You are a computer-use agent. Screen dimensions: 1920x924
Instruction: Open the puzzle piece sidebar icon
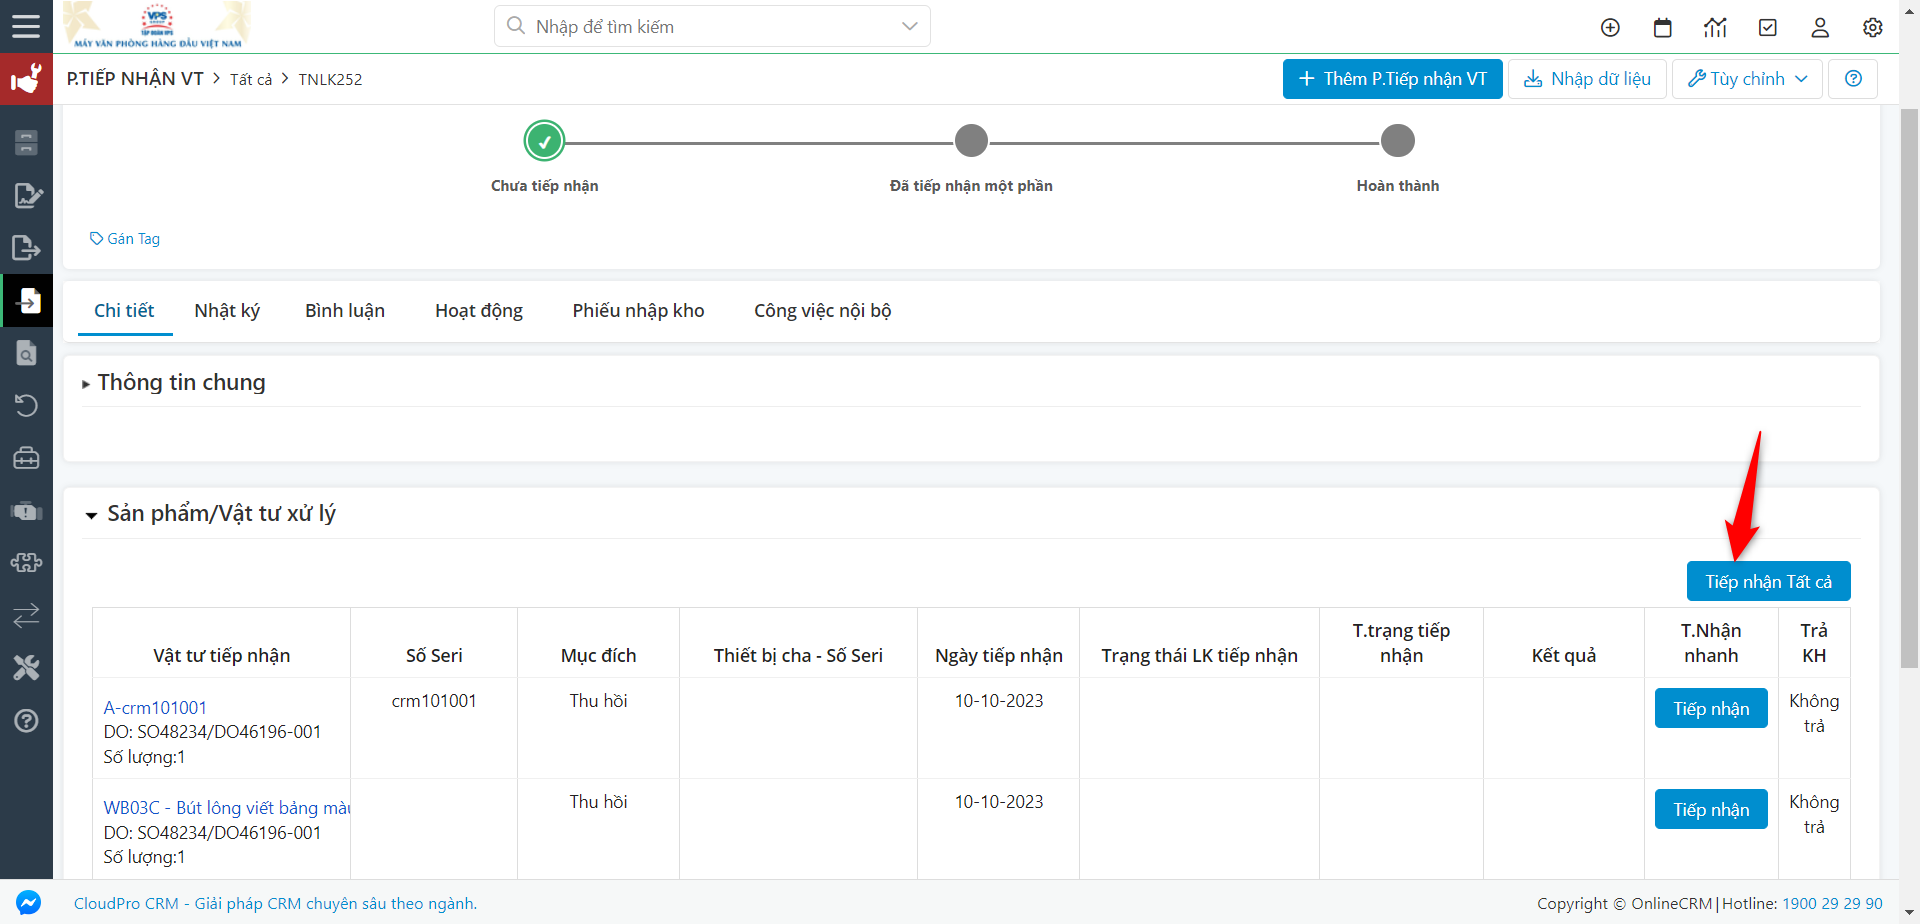(26, 563)
